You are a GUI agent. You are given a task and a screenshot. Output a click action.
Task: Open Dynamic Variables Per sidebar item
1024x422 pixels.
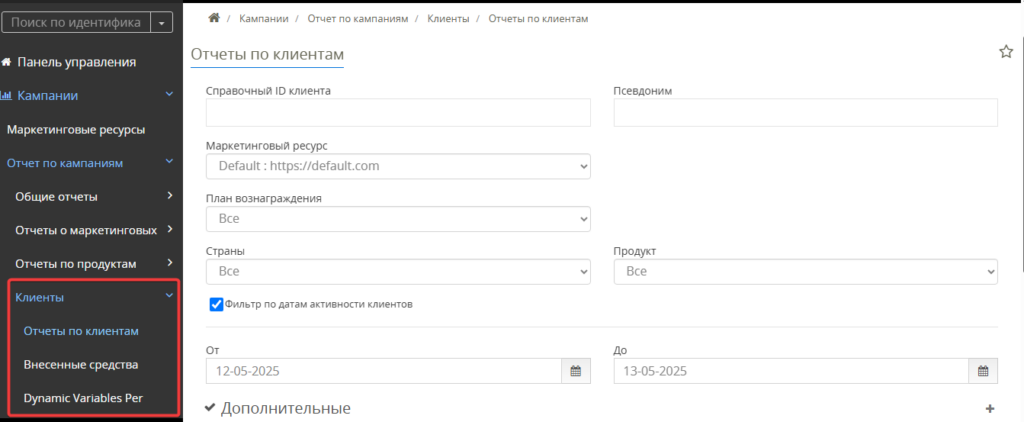(x=83, y=398)
